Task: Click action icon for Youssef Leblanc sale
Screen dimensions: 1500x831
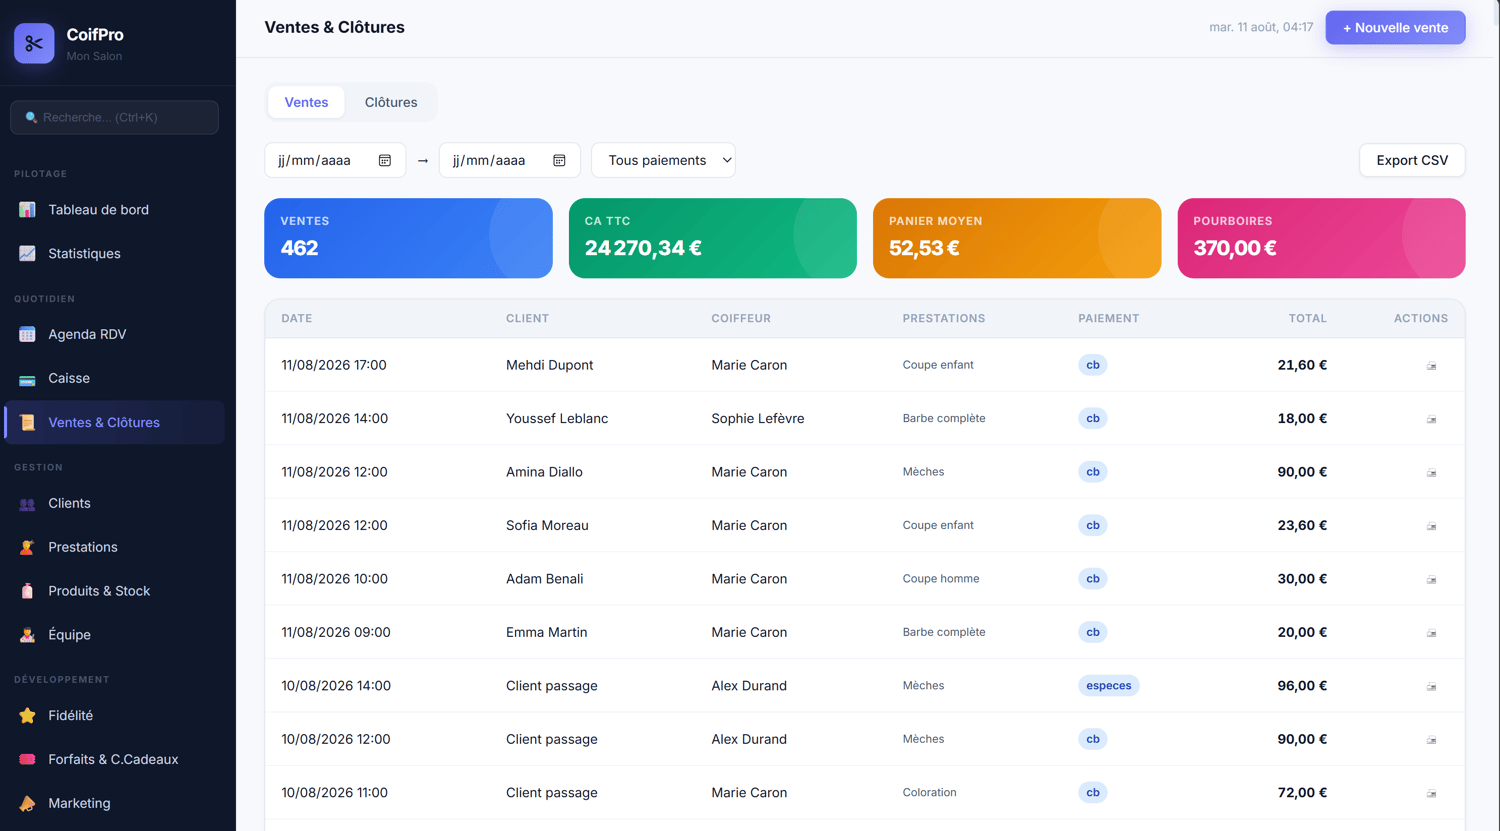Action: [1432, 419]
